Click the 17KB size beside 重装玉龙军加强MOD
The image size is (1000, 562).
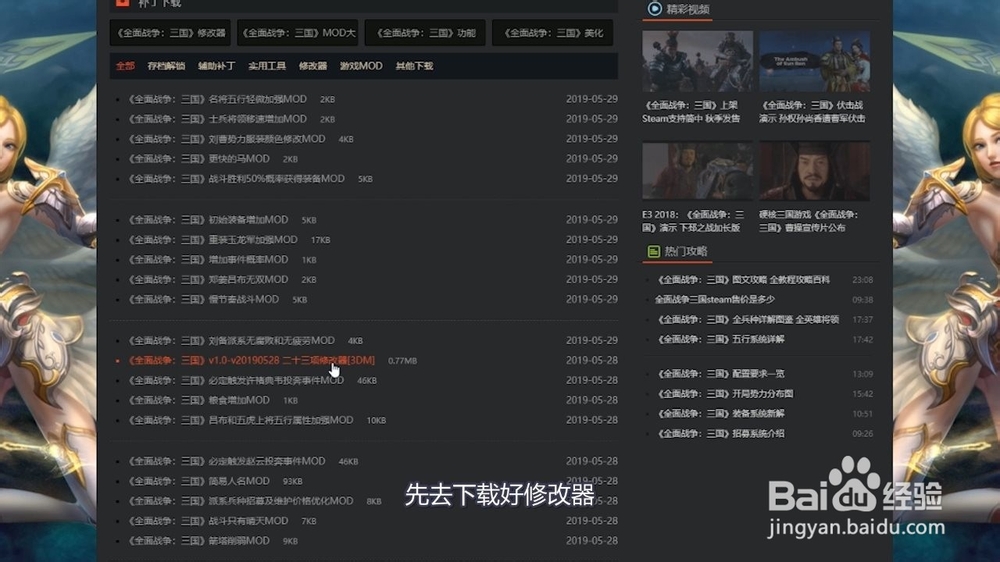321,240
